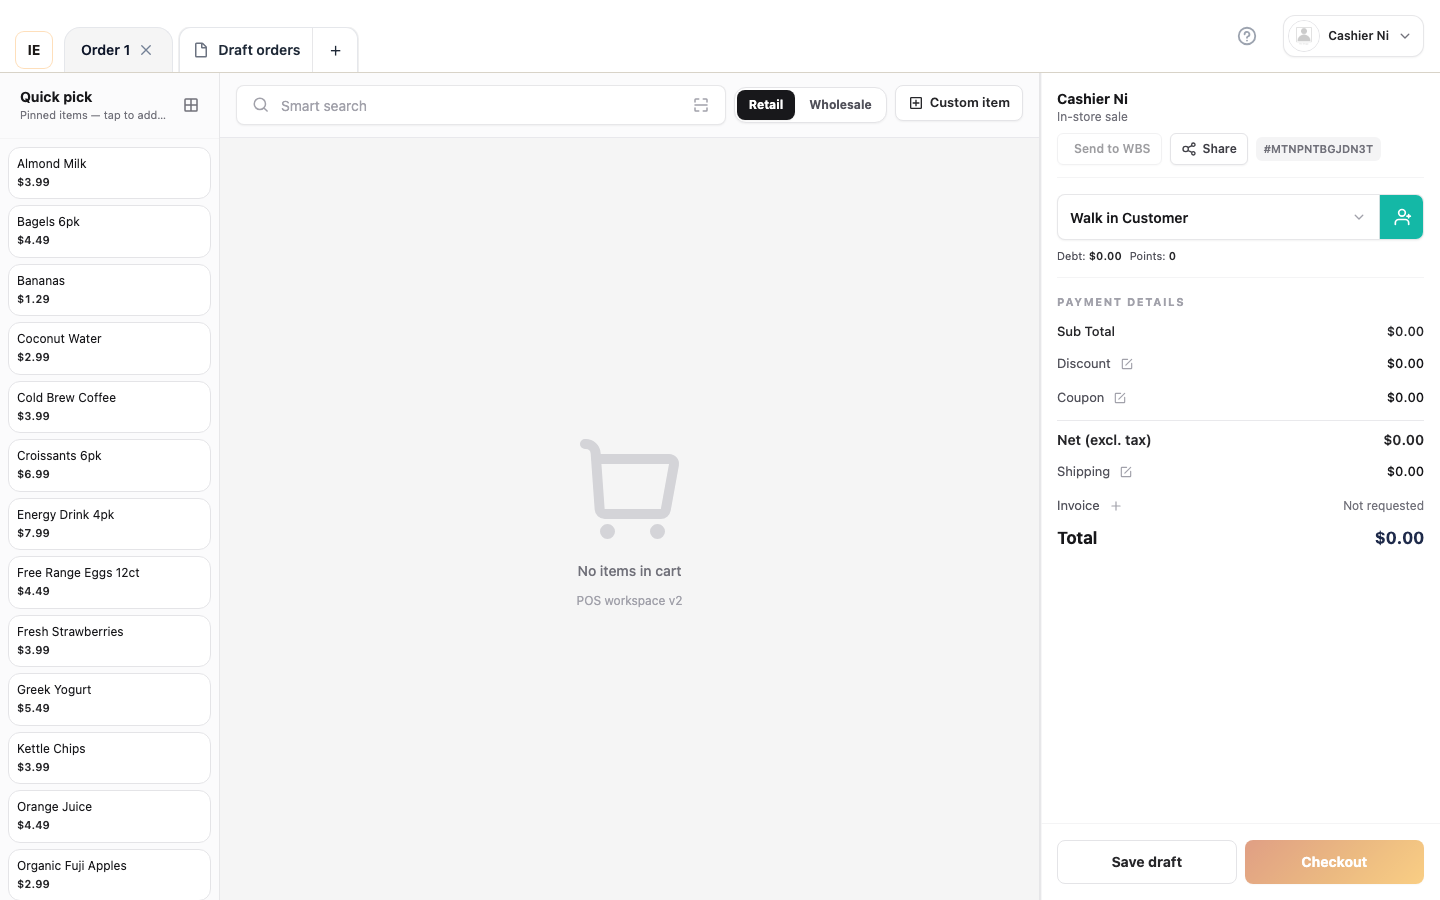Open the Walk in Customer dropdown
The width and height of the screenshot is (1440, 900).
(1218, 217)
